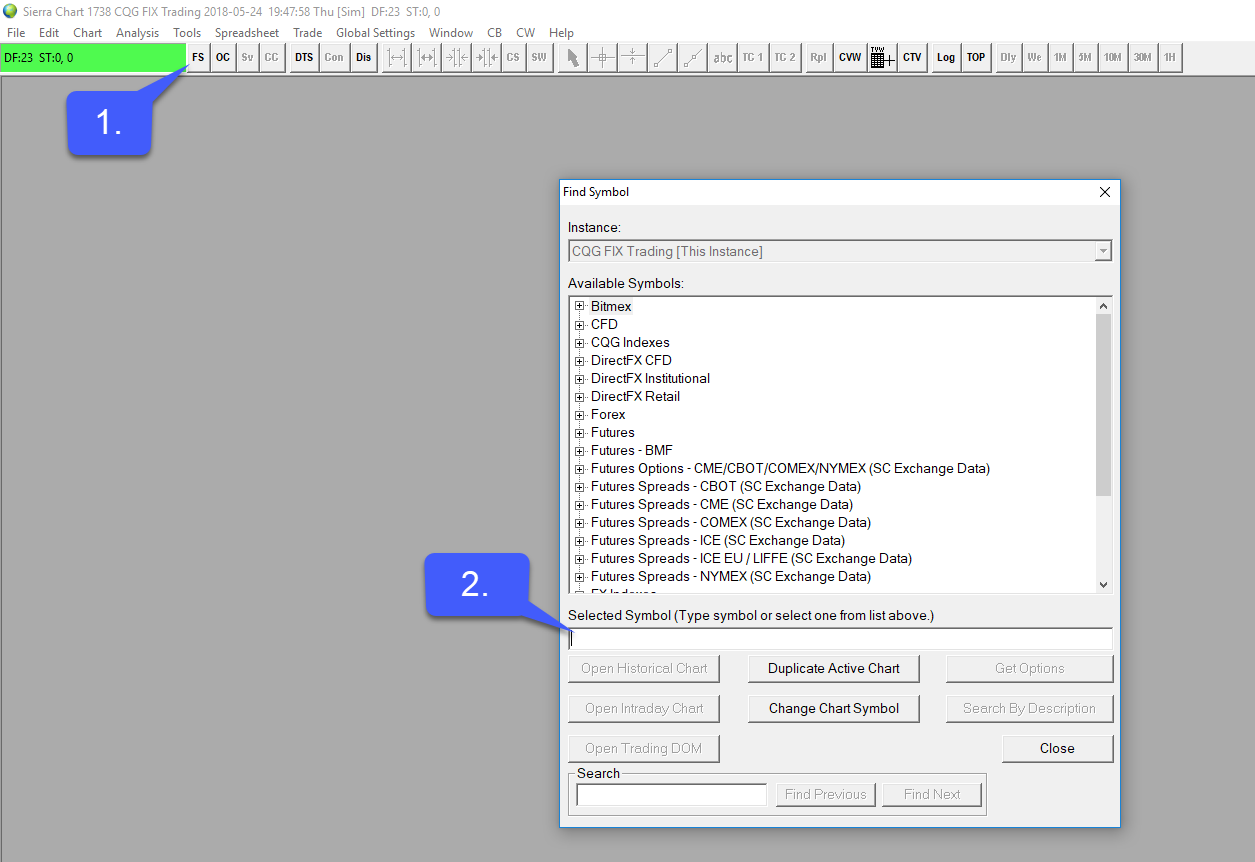Select DirectFX Institutional in the list
The height and width of the screenshot is (862, 1255).
click(650, 379)
